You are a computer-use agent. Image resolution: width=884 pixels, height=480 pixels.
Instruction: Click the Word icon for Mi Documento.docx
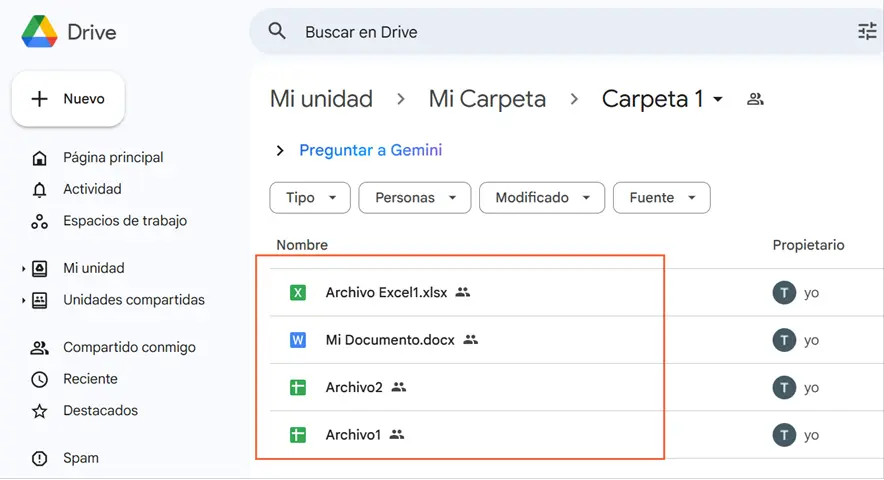pos(298,340)
